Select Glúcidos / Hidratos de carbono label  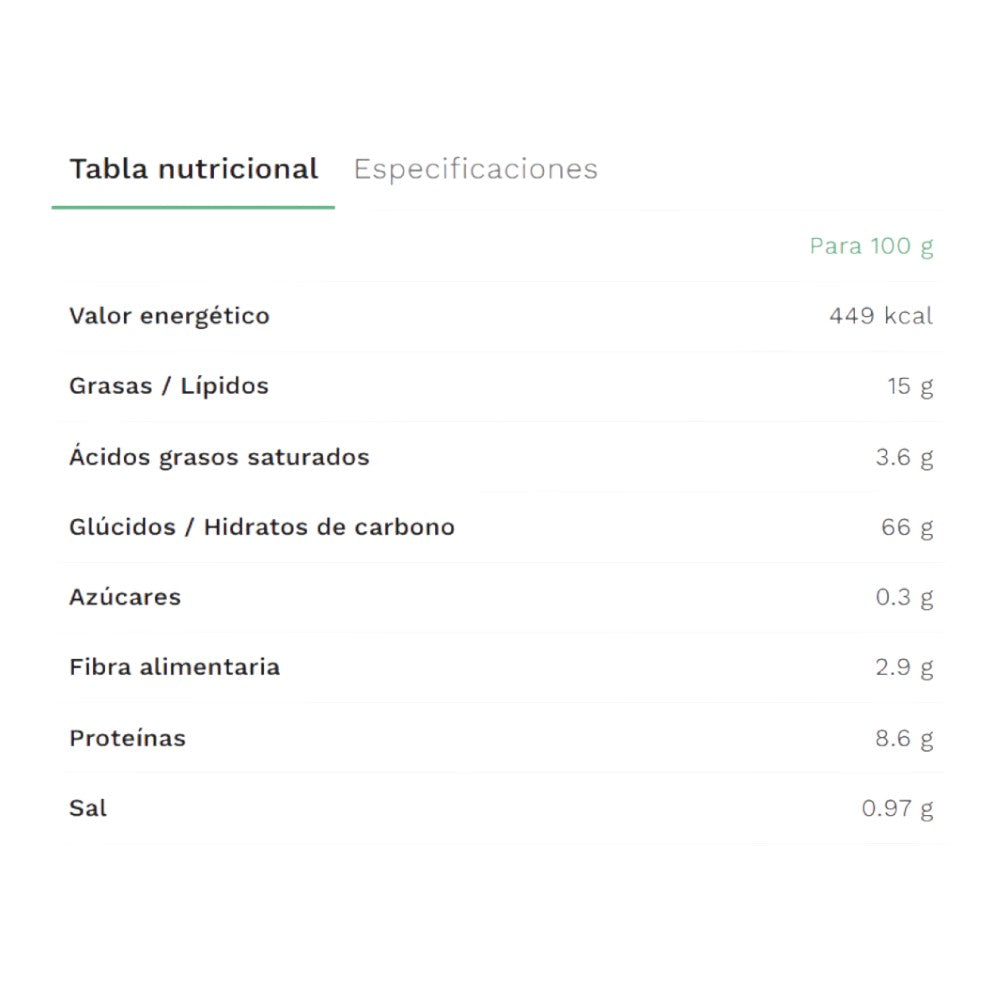coord(262,527)
